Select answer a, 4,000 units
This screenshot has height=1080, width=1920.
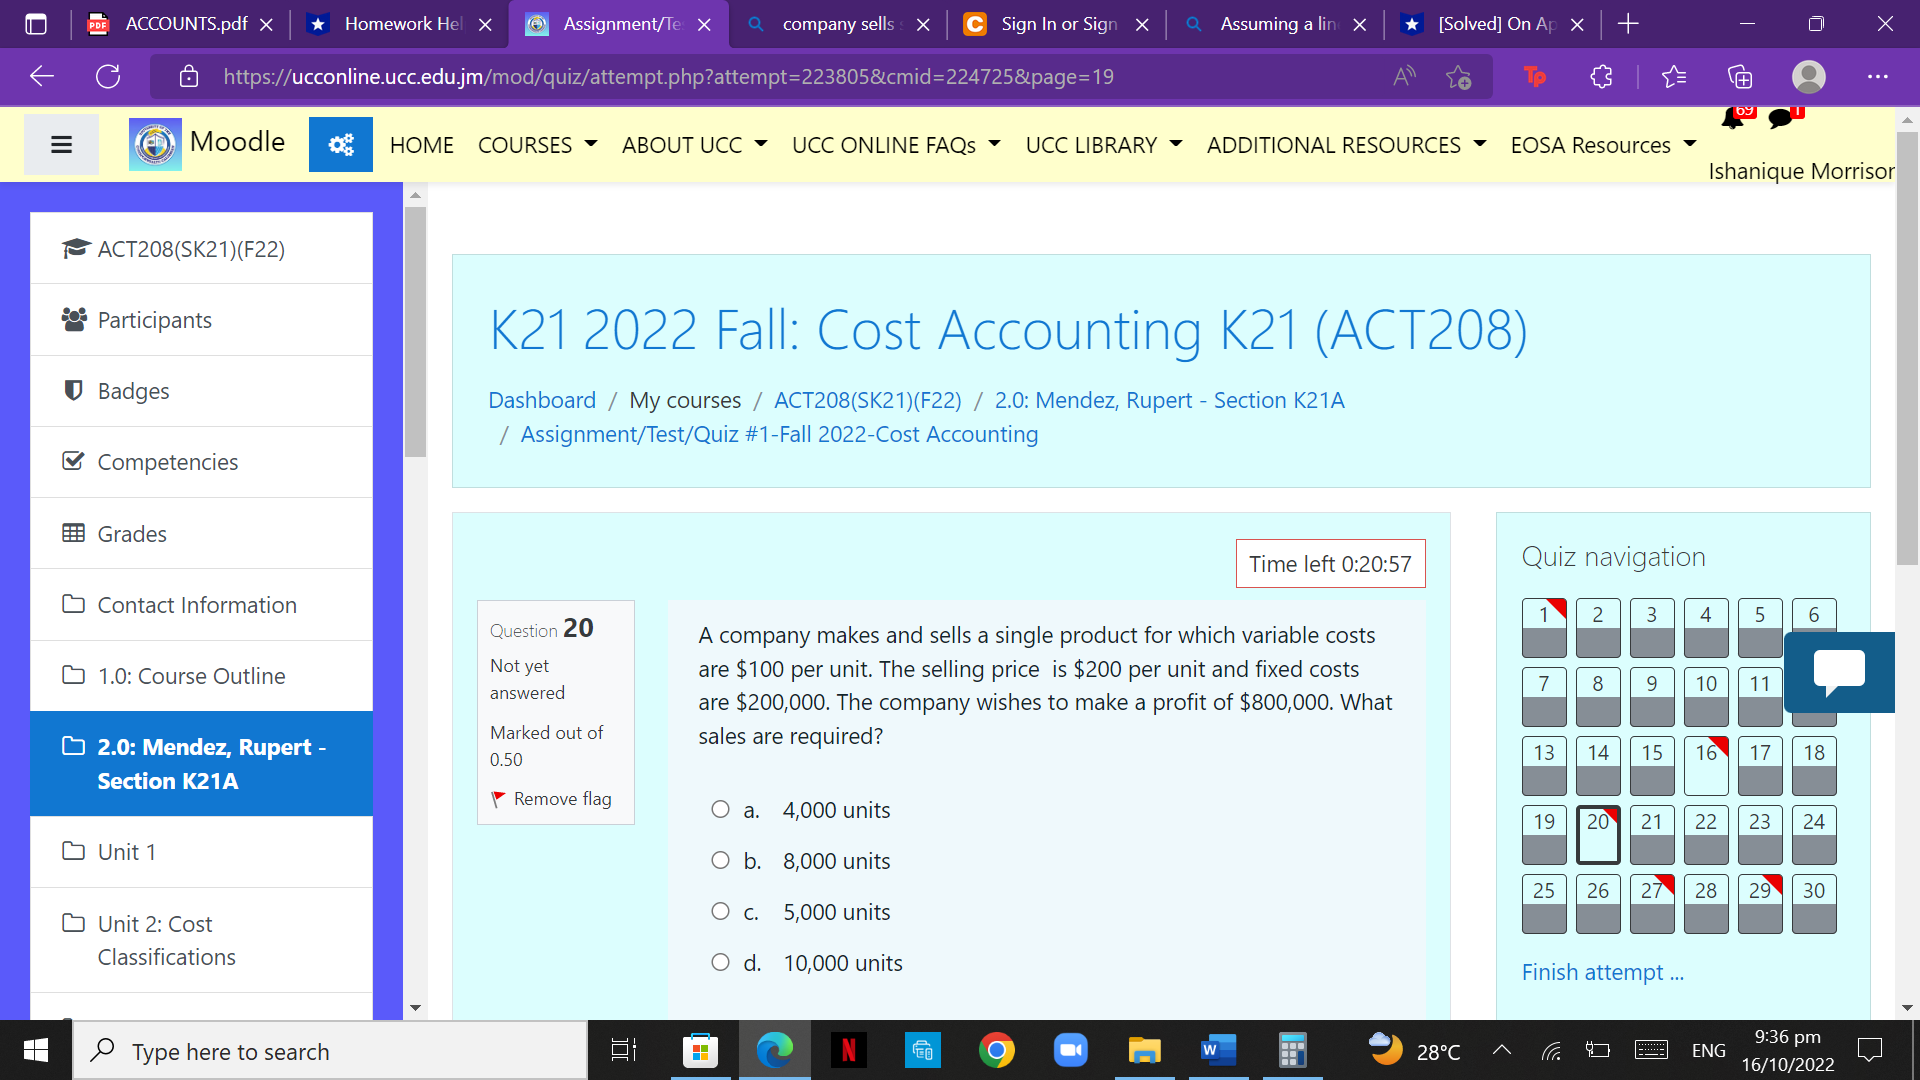(x=720, y=809)
